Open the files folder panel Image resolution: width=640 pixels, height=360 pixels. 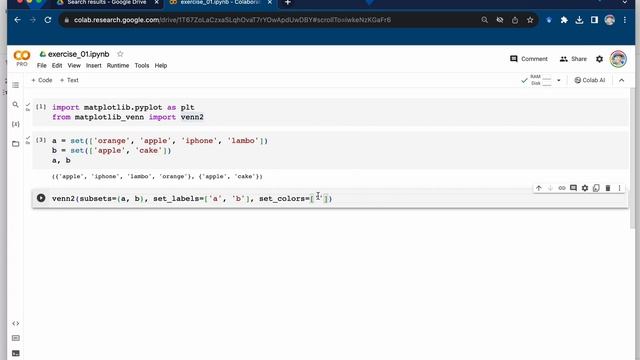pos(16,144)
